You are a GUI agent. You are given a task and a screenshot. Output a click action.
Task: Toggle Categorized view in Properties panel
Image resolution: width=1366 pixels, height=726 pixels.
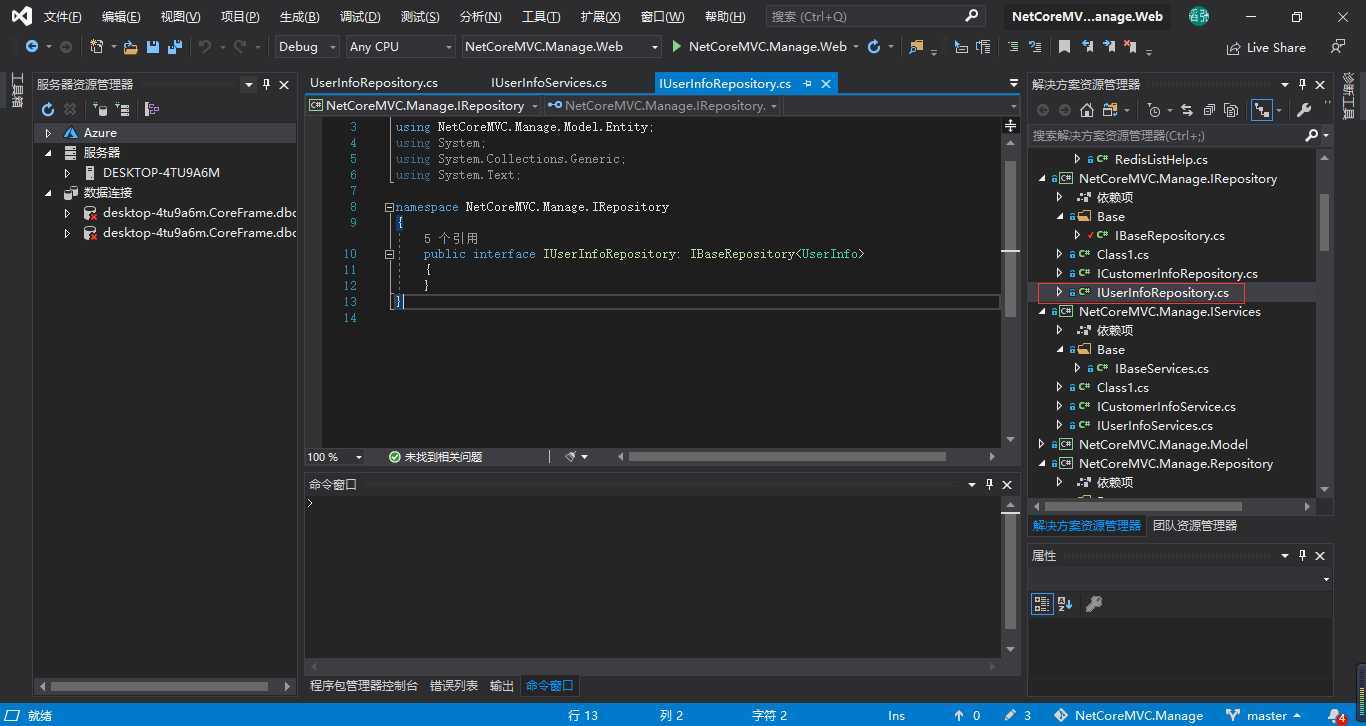click(1042, 603)
